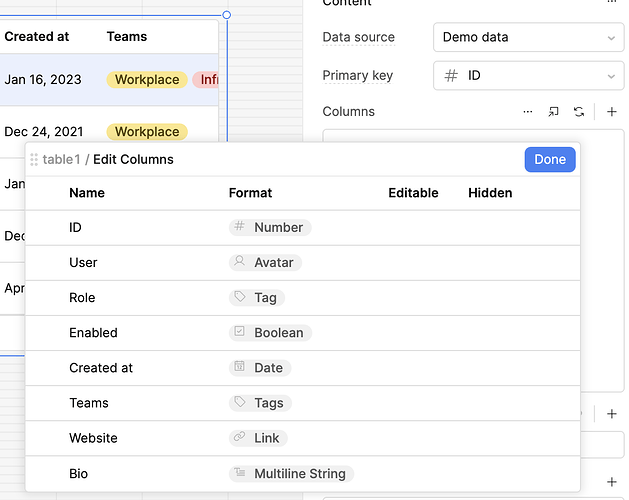Click the Workplace tag in Jan 16 row
629x500 pixels.
point(147,79)
